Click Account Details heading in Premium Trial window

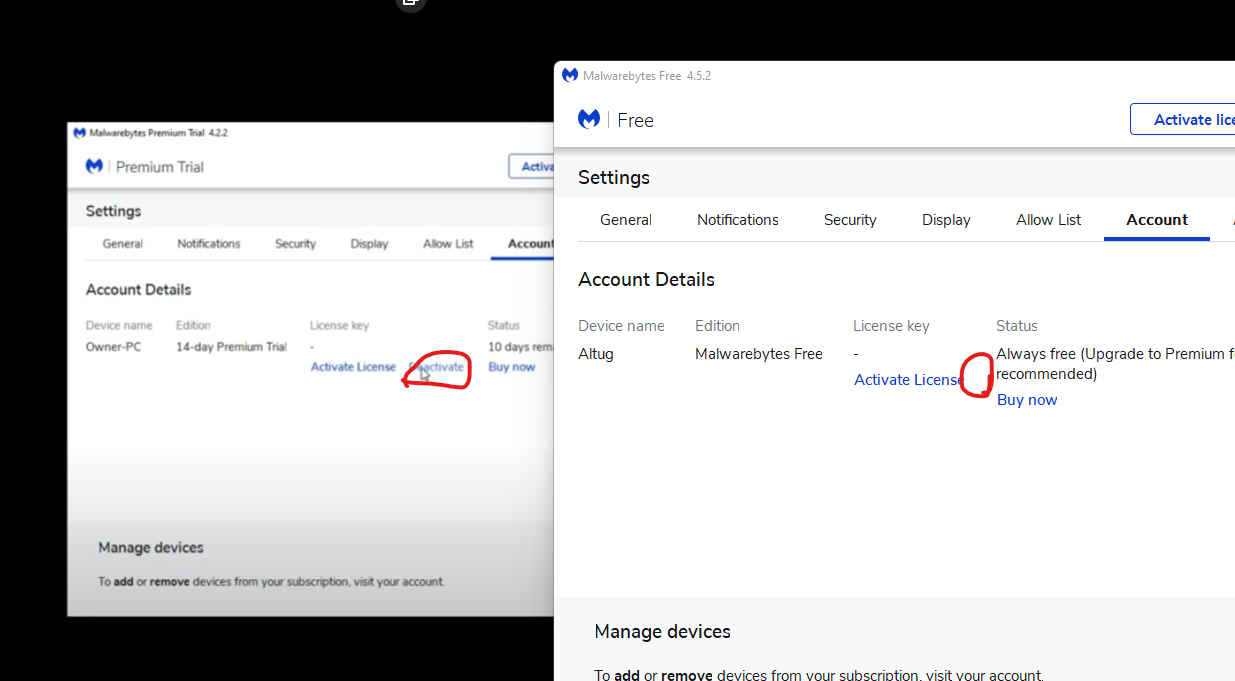click(138, 289)
